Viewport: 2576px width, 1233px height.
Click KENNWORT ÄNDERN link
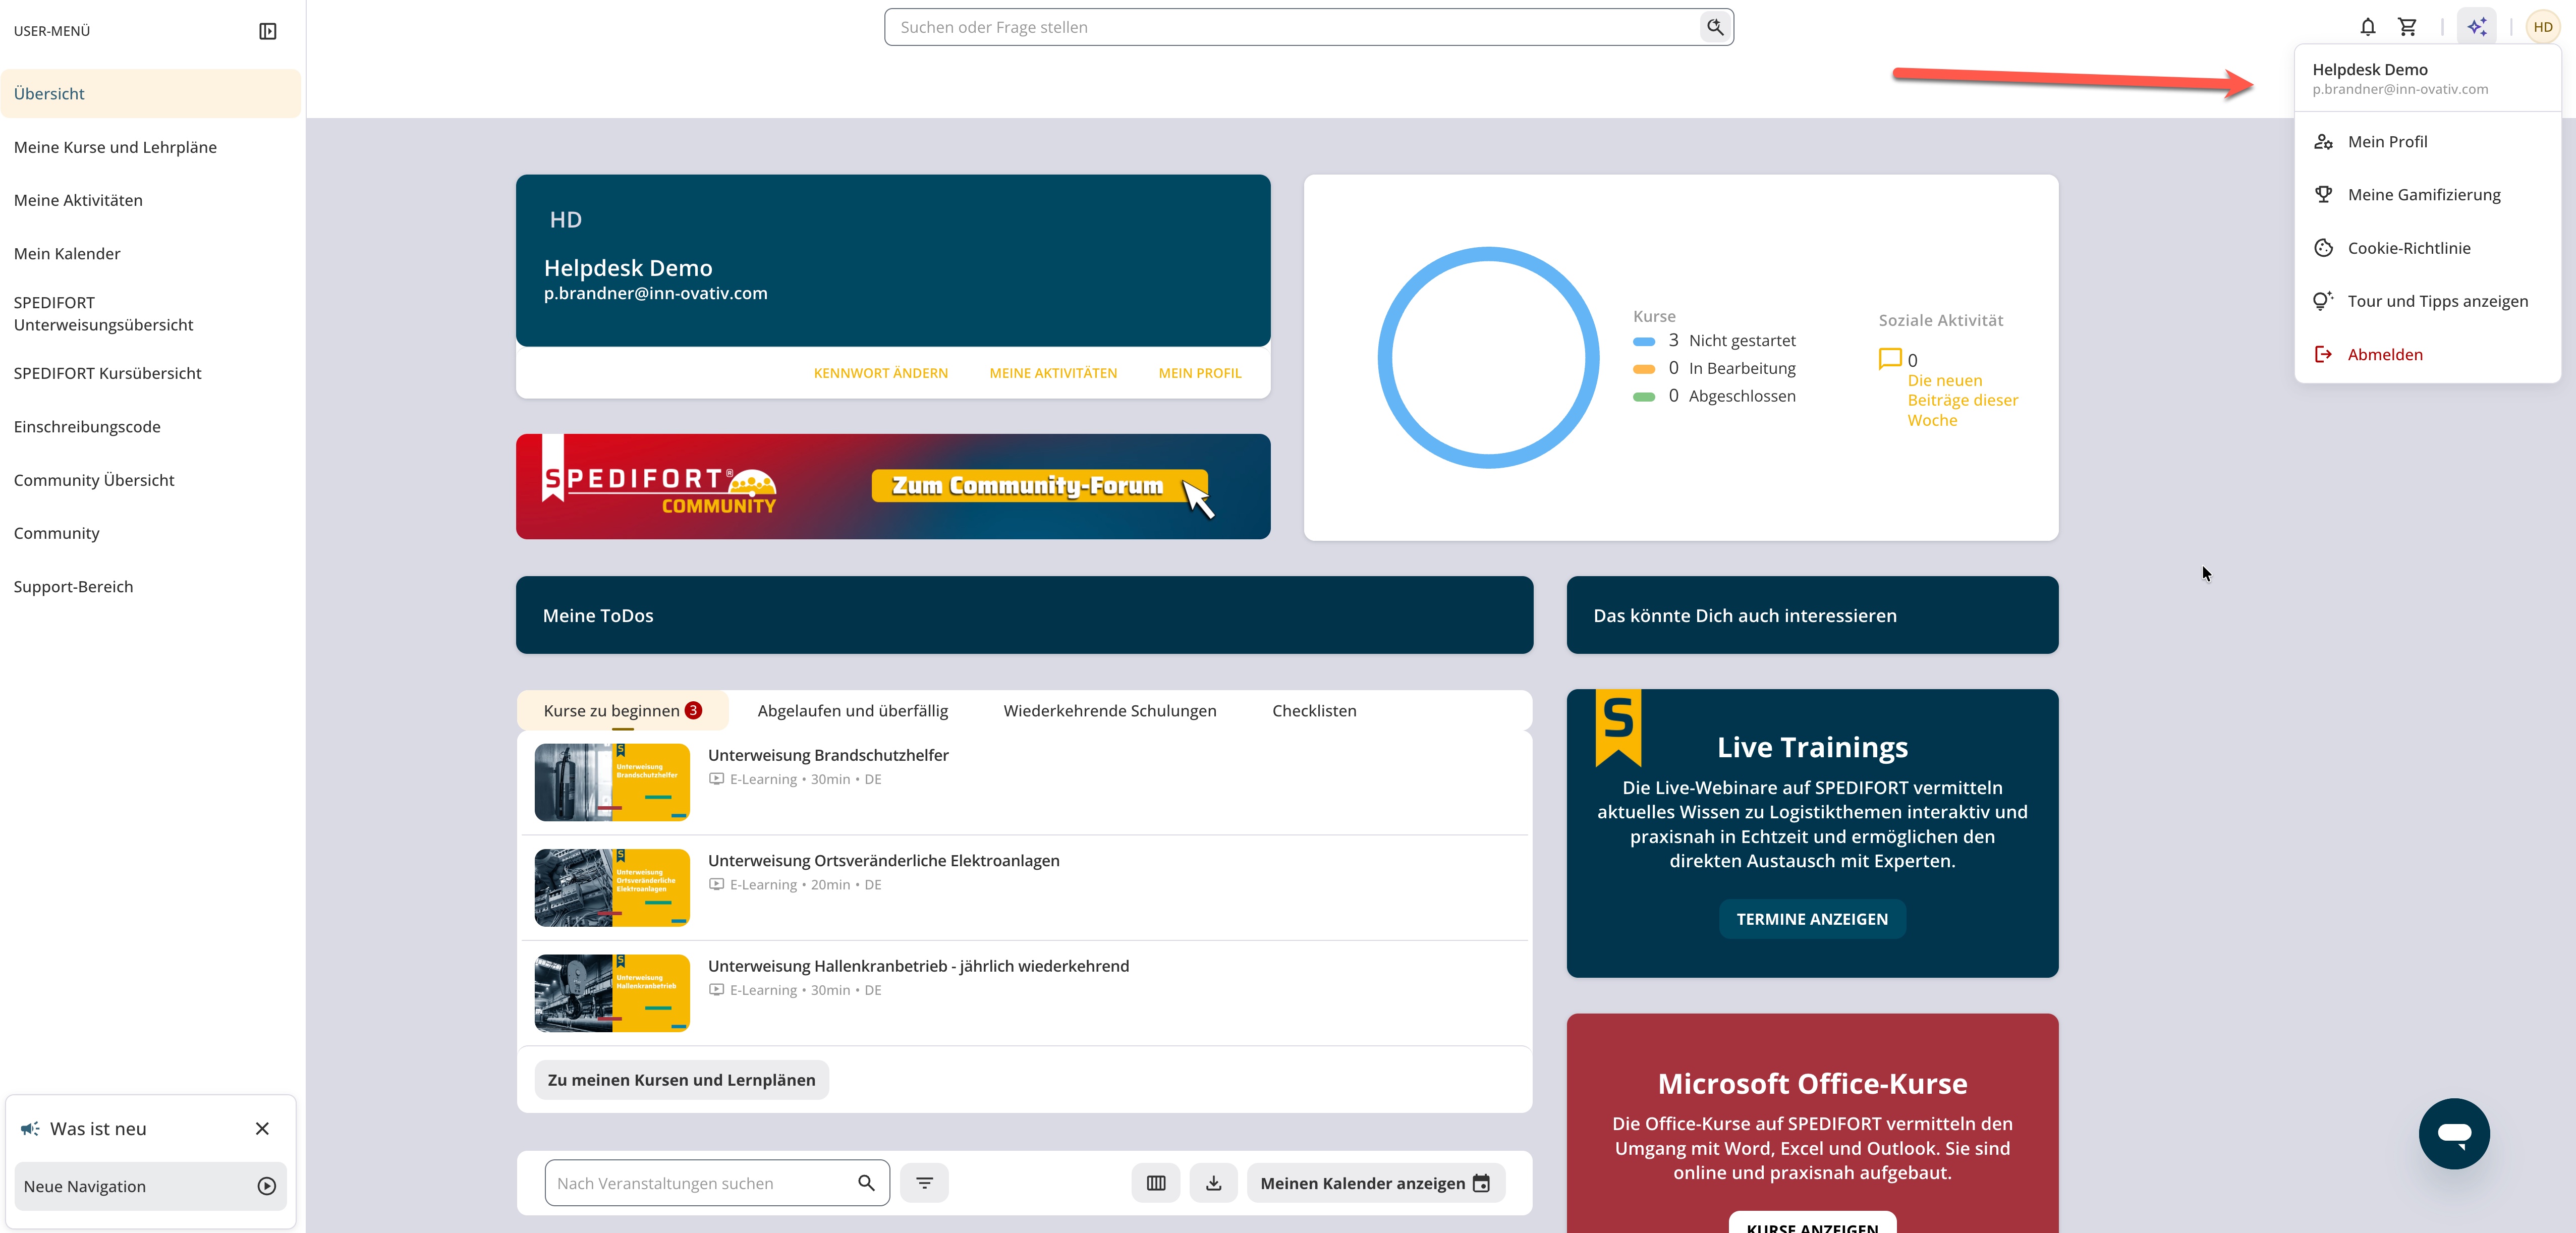[880, 373]
